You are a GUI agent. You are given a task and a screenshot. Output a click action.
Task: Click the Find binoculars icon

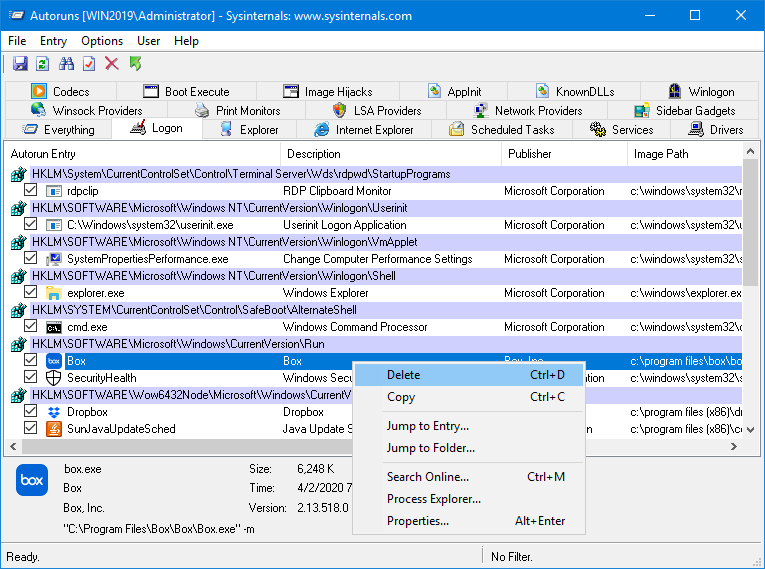(66, 63)
